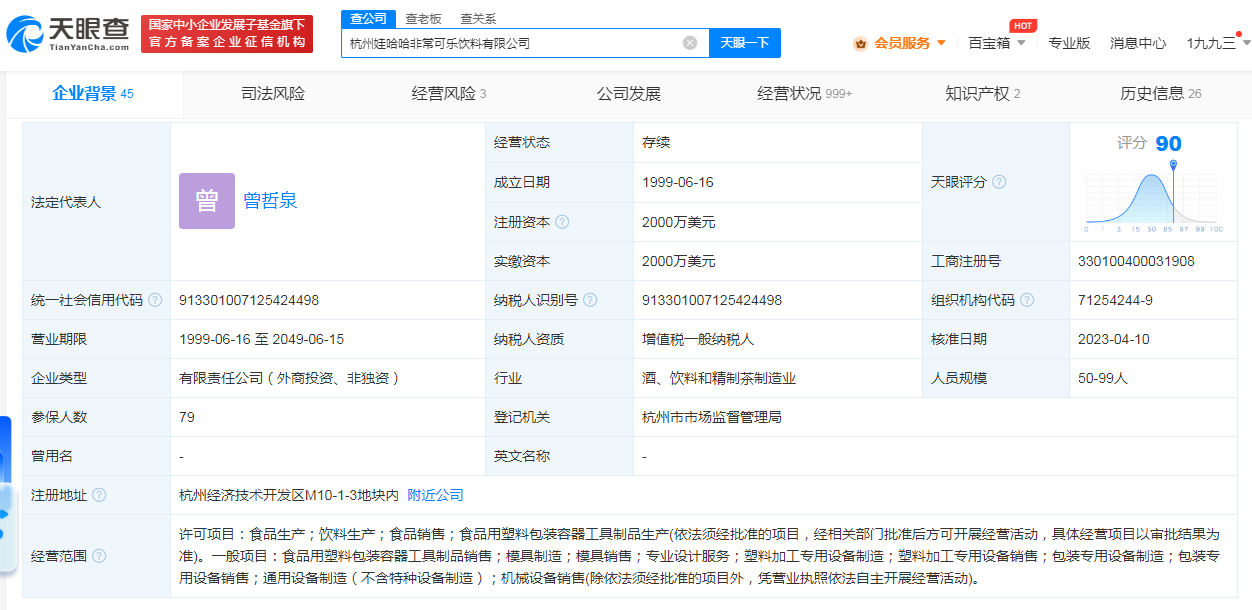Click the 50-99人 staff size value
1252x610 pixels.
click(1102, 378)
